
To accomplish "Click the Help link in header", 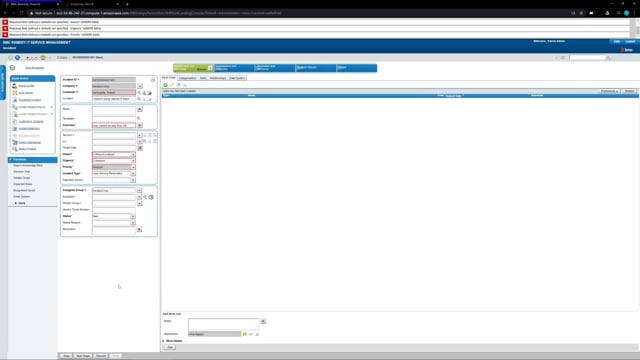I will click(617, 41).
